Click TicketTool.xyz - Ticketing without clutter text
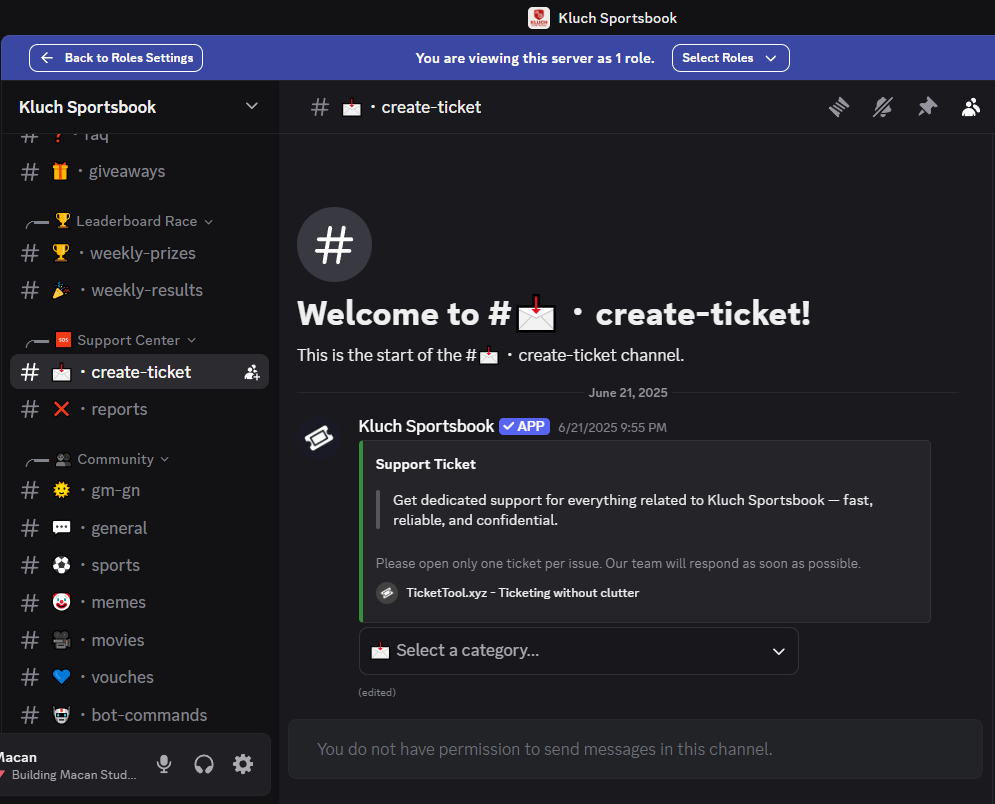Image resolution: width=995 pixels, height=804 pixels. [522, 593]
